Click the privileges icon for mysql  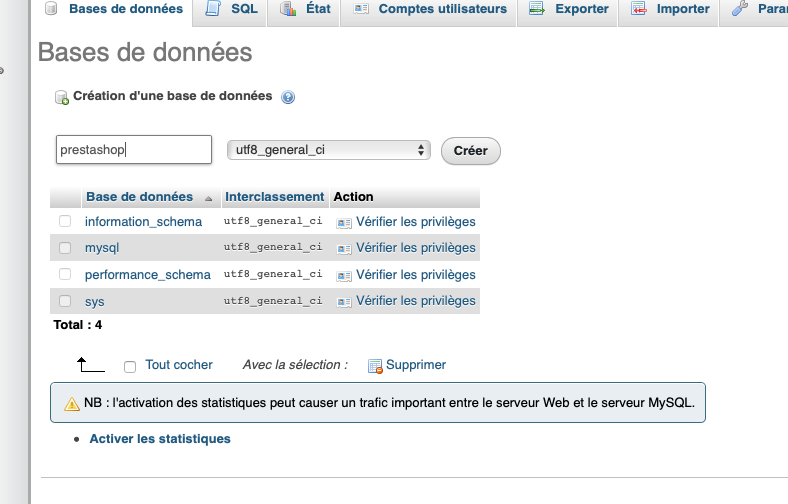tap(344, 249)
